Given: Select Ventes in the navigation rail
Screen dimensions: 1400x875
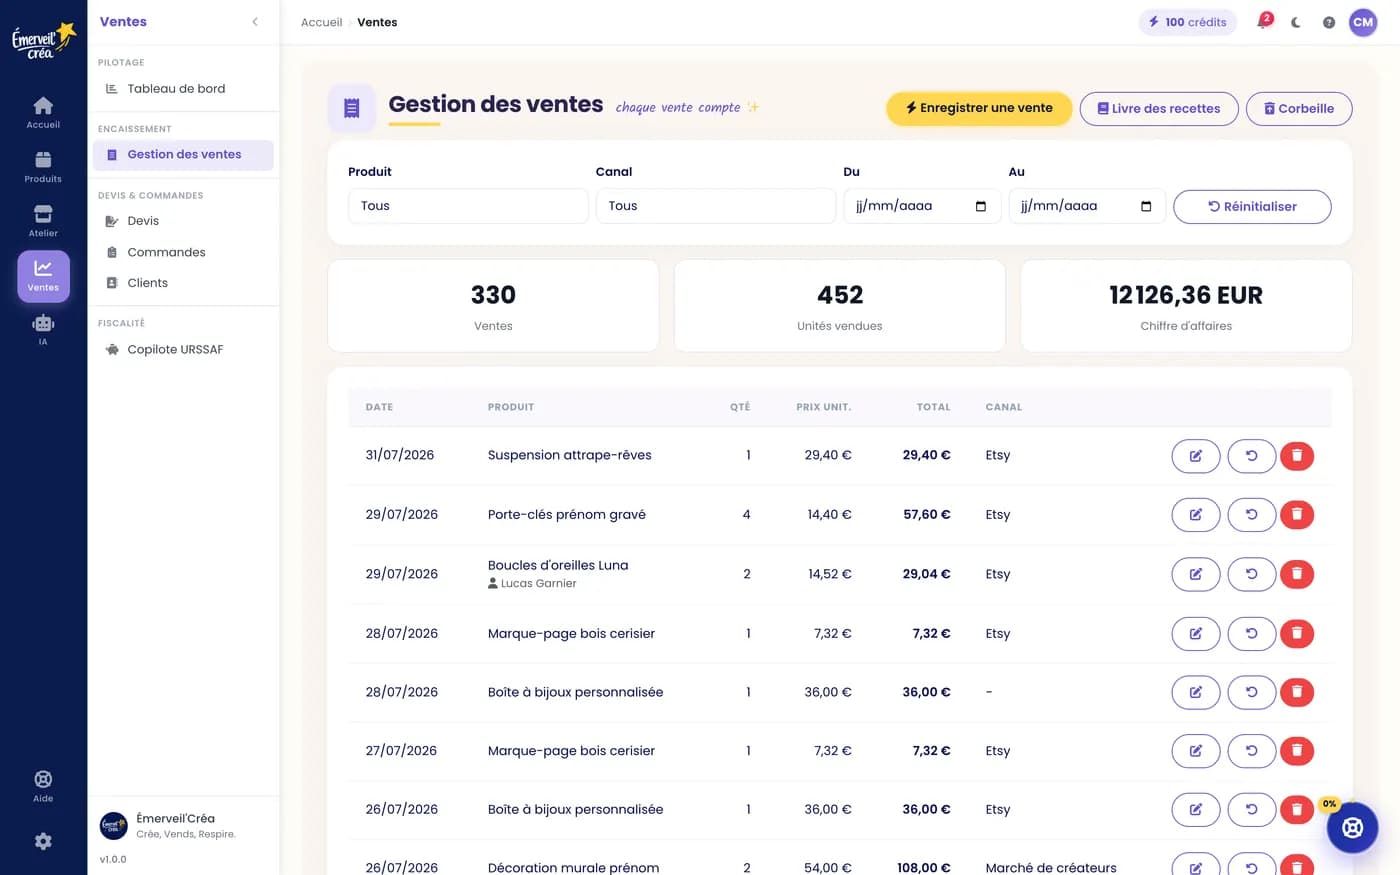Looking at the screenshot, I should click(x=43, y=276).
